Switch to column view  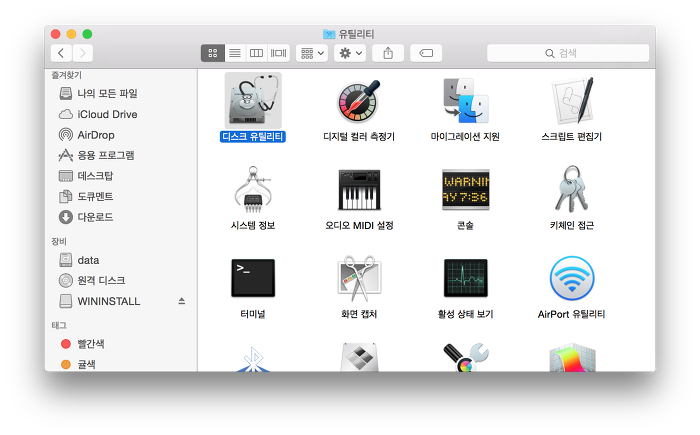pos(256,53)
